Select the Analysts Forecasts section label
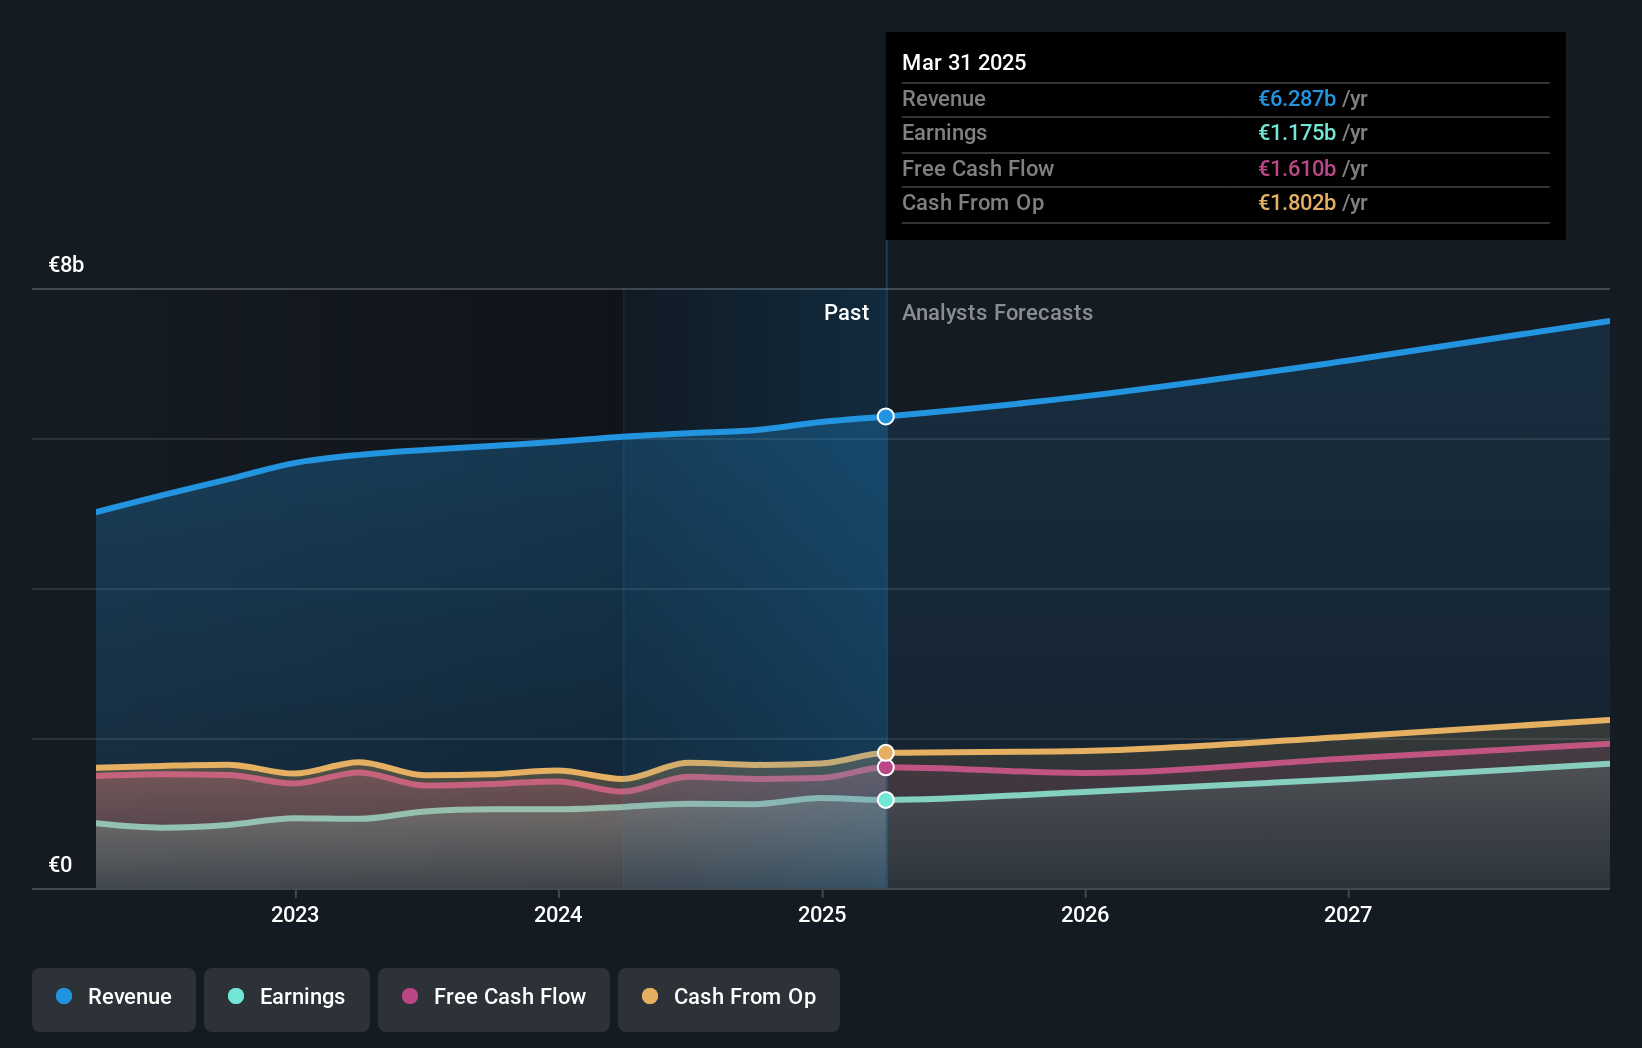Image resolution: width=1642 pixels, height=1048 pixels. [x=997, y=312]
